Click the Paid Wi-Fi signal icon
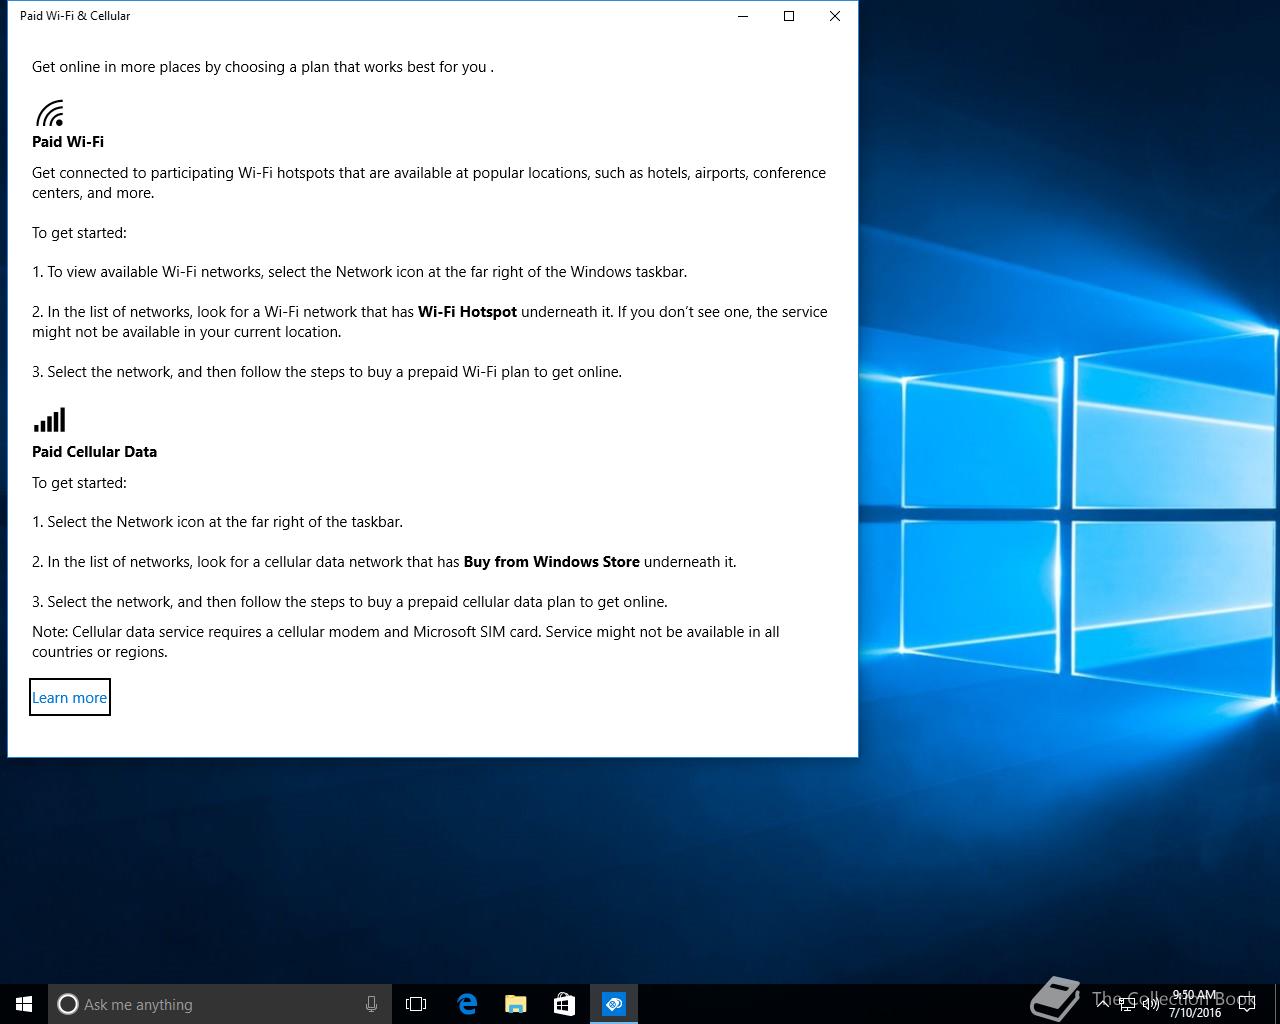 (50, 113)
